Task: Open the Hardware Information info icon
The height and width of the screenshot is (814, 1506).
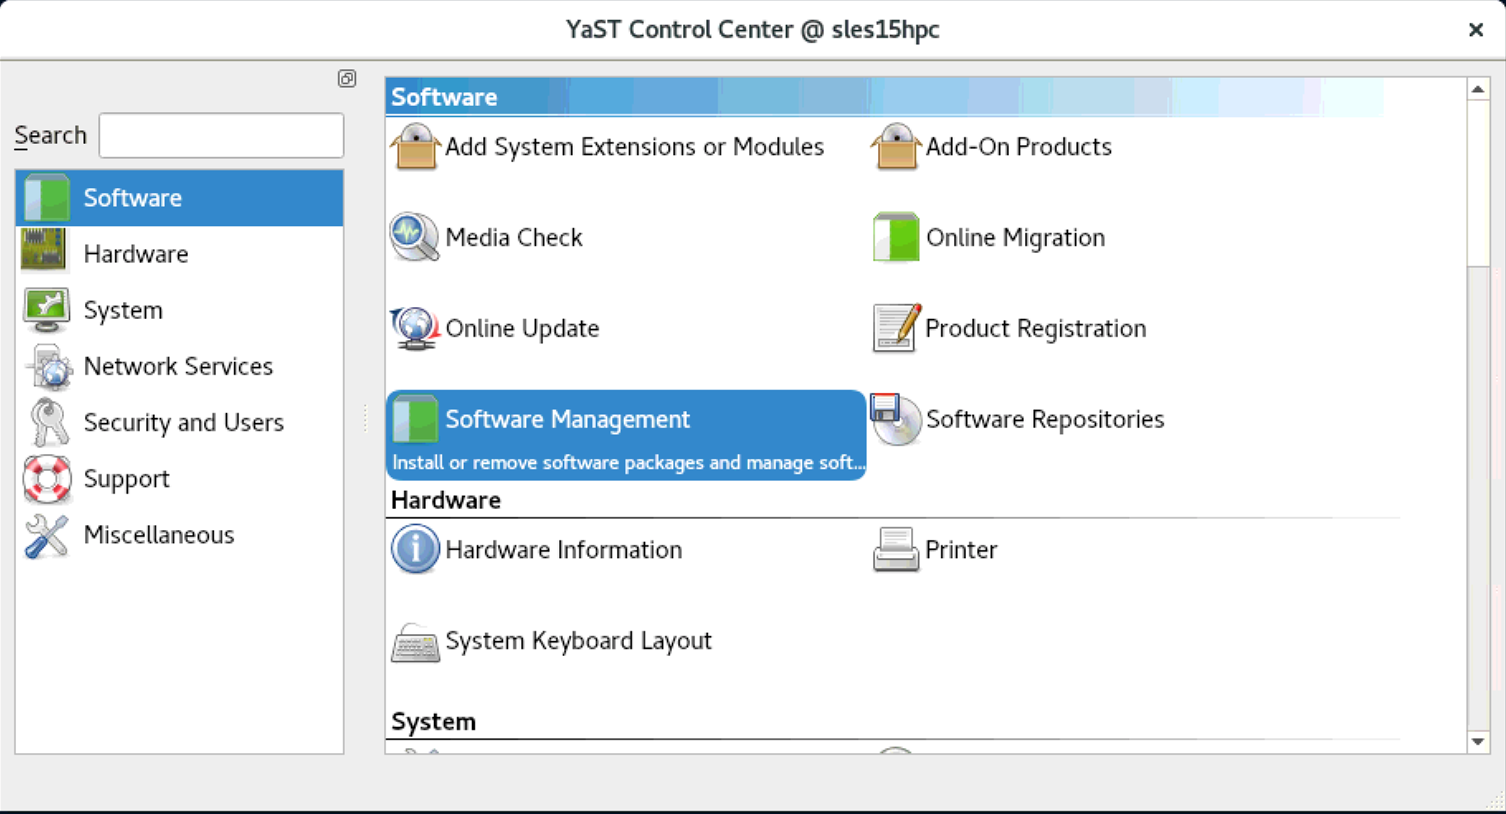Action: point(414,550)
